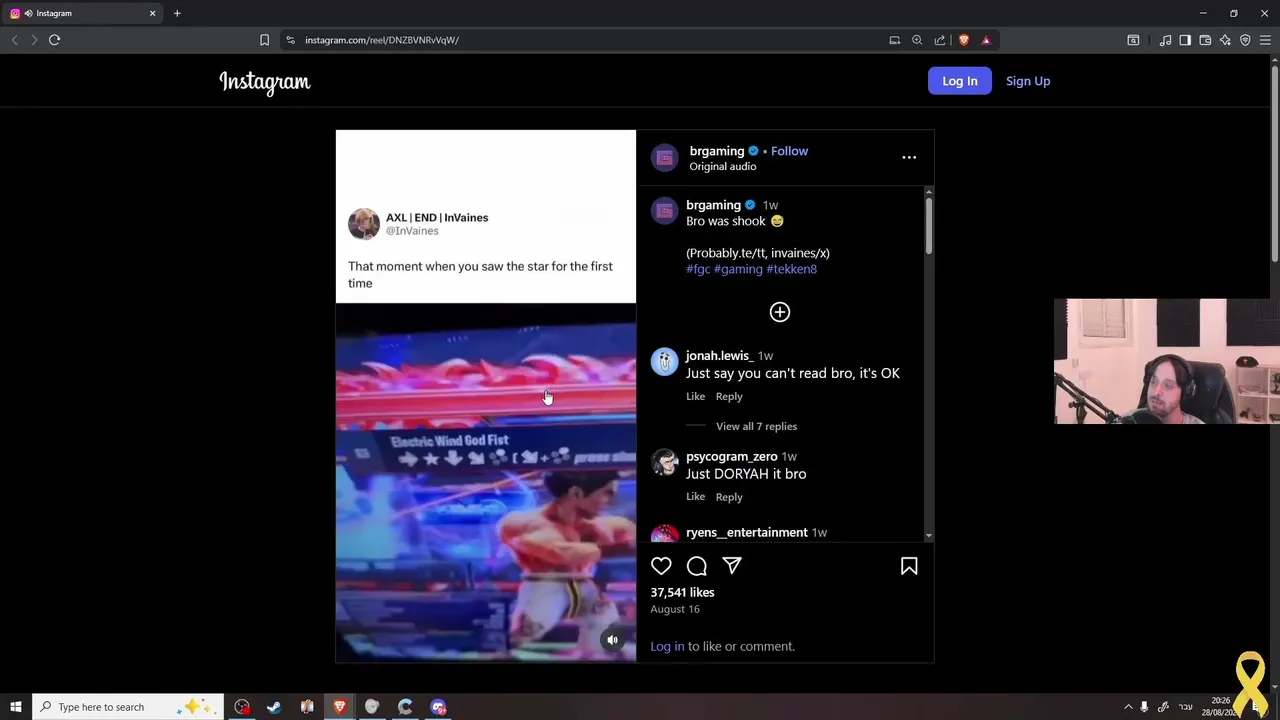The width and height of the screenshot is (1280, 720).
Task: Click the Log In button
Action: coord(960,81)
